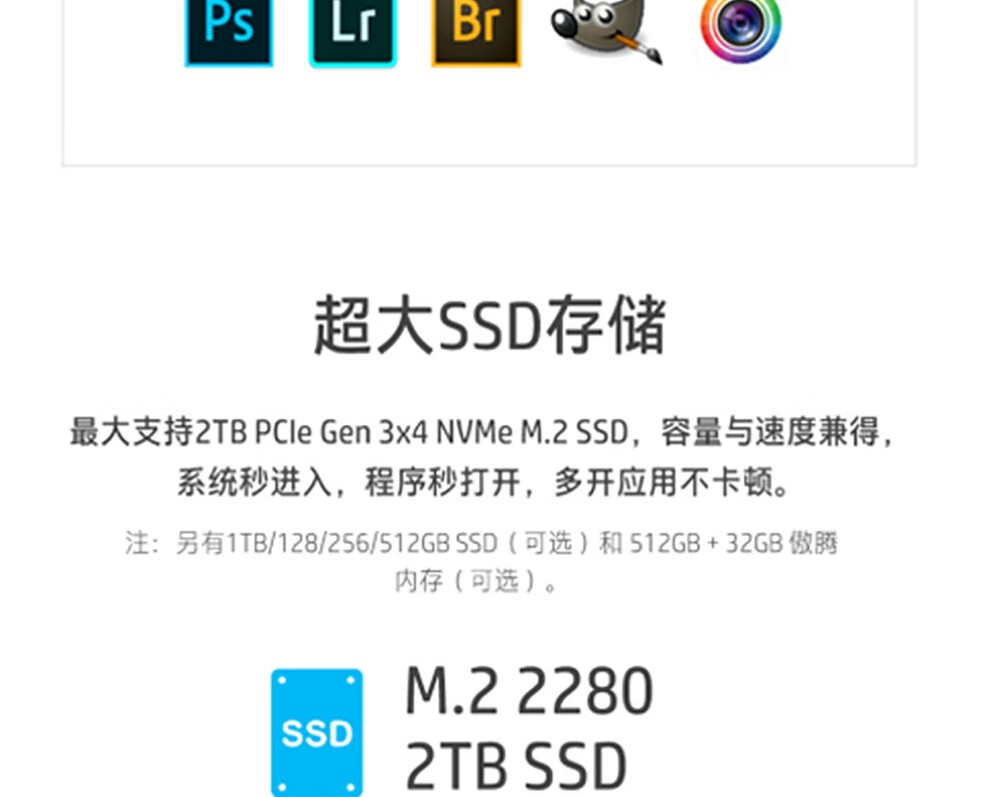Viewport: 981px width, 797px height.
Task: Click the 512GB + 32GB 傲腾 text
Action: pos(733,543)
